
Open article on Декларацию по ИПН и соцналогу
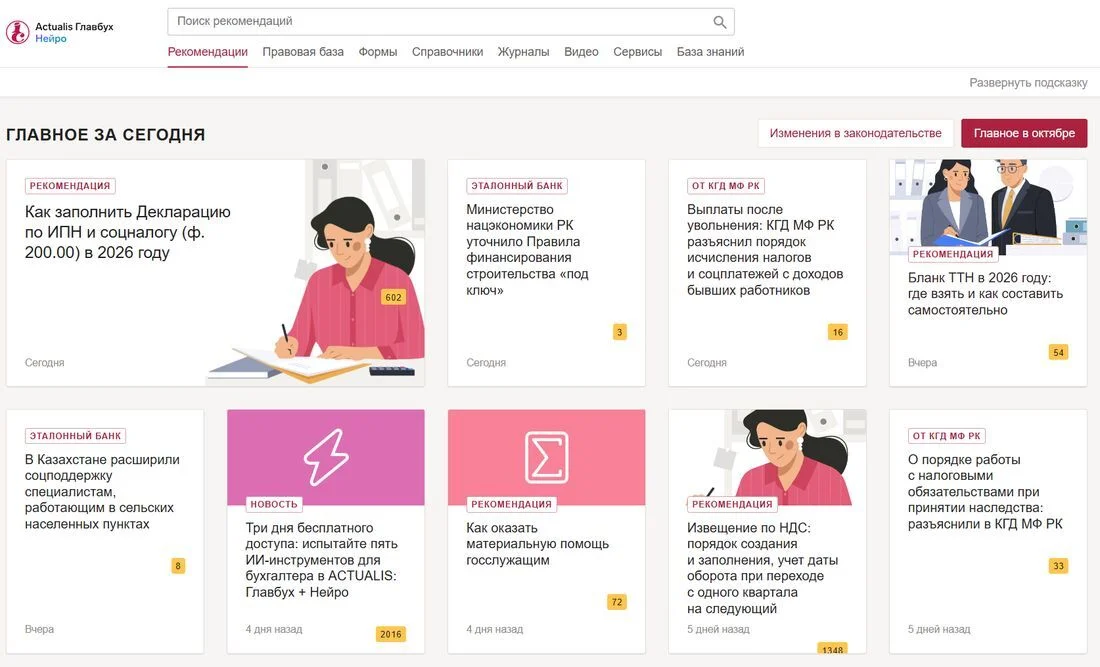128,232
